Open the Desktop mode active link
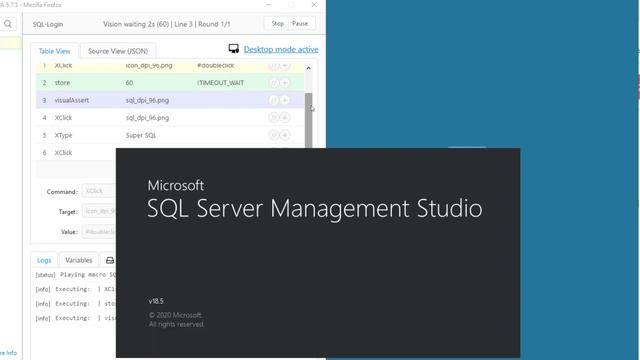 [x=281, y=49]
